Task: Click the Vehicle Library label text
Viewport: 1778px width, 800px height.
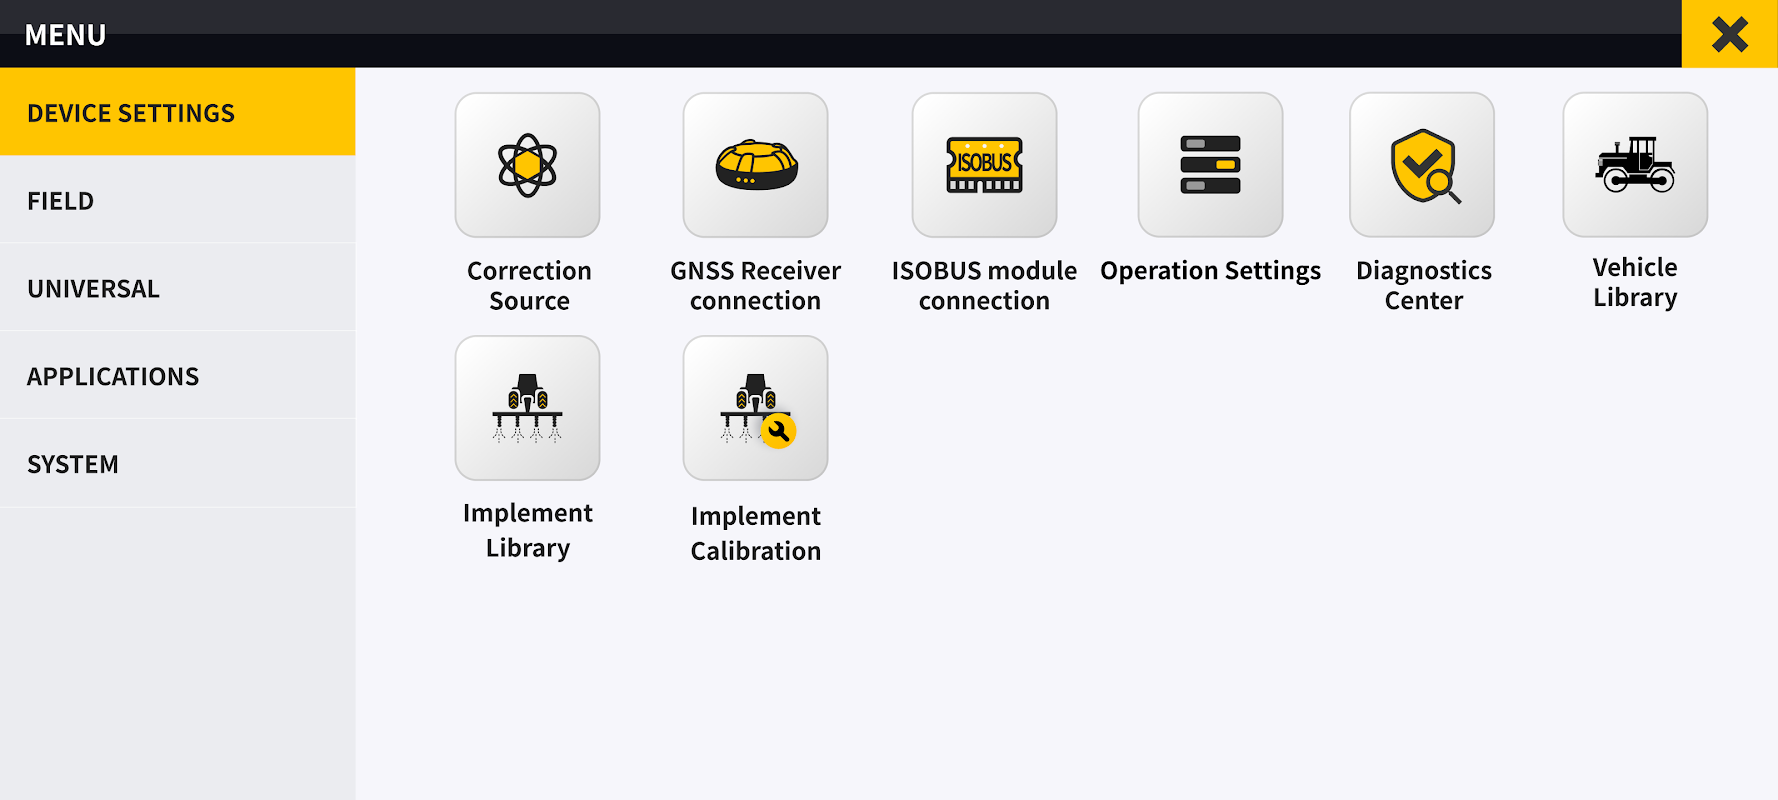Action: [1635, 282]
